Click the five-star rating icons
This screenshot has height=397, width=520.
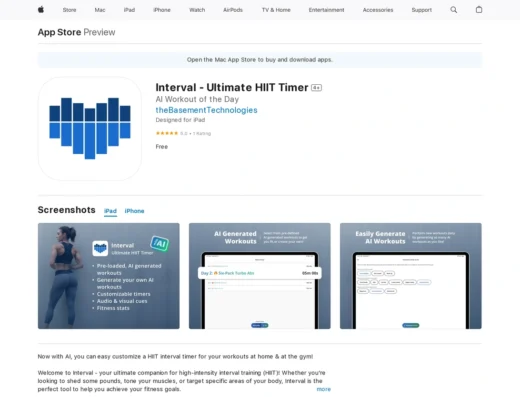point(167,133)
